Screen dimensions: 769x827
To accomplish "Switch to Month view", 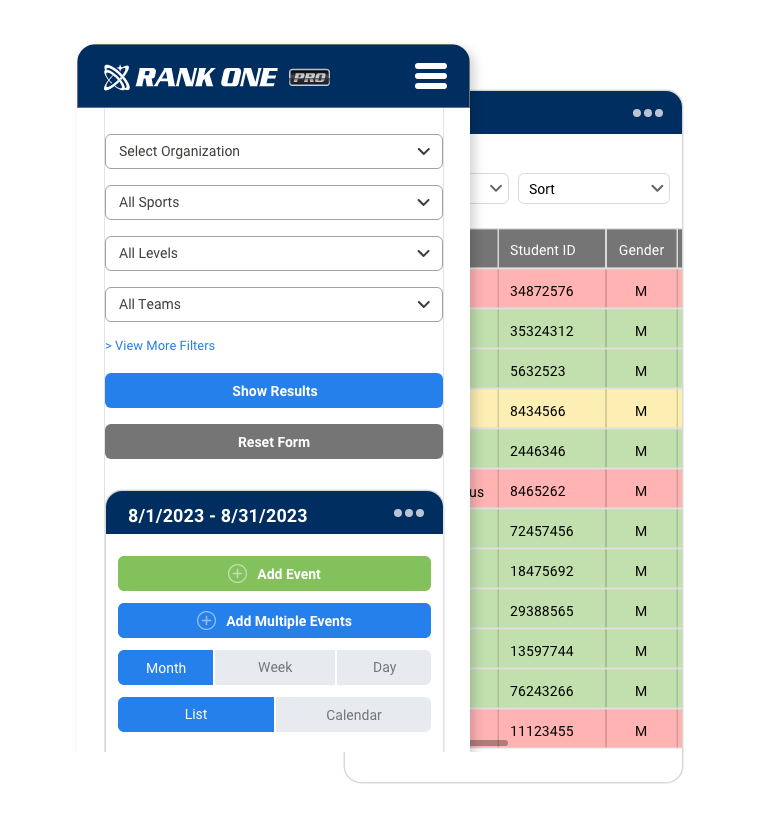I will pyautogui.click(x=166, y=668).
